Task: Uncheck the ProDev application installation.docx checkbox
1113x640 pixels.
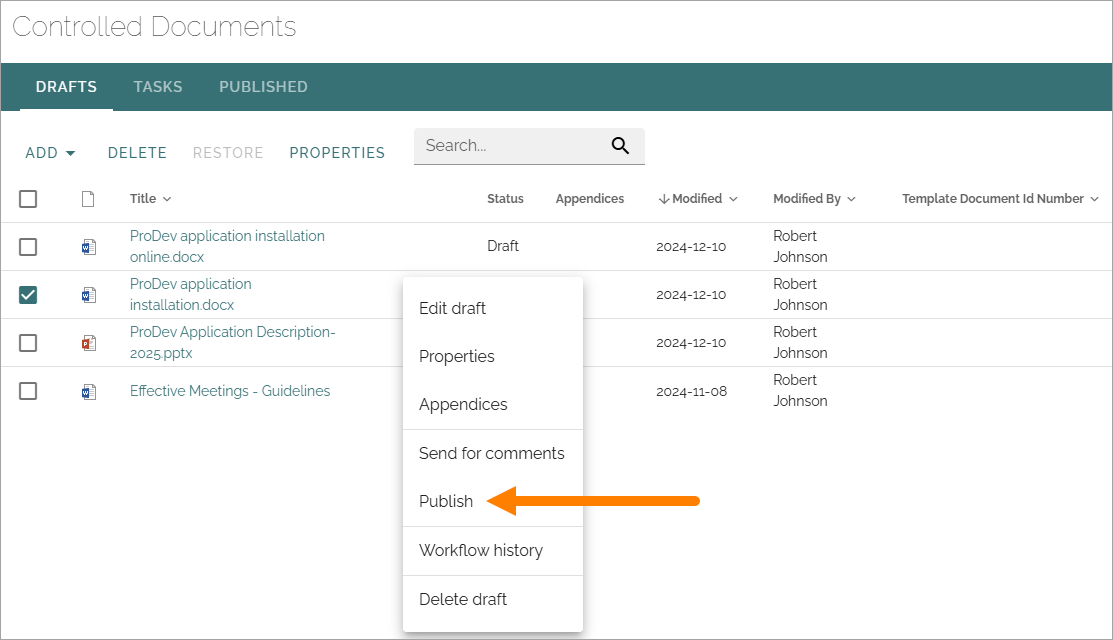Action: (28, 294)
